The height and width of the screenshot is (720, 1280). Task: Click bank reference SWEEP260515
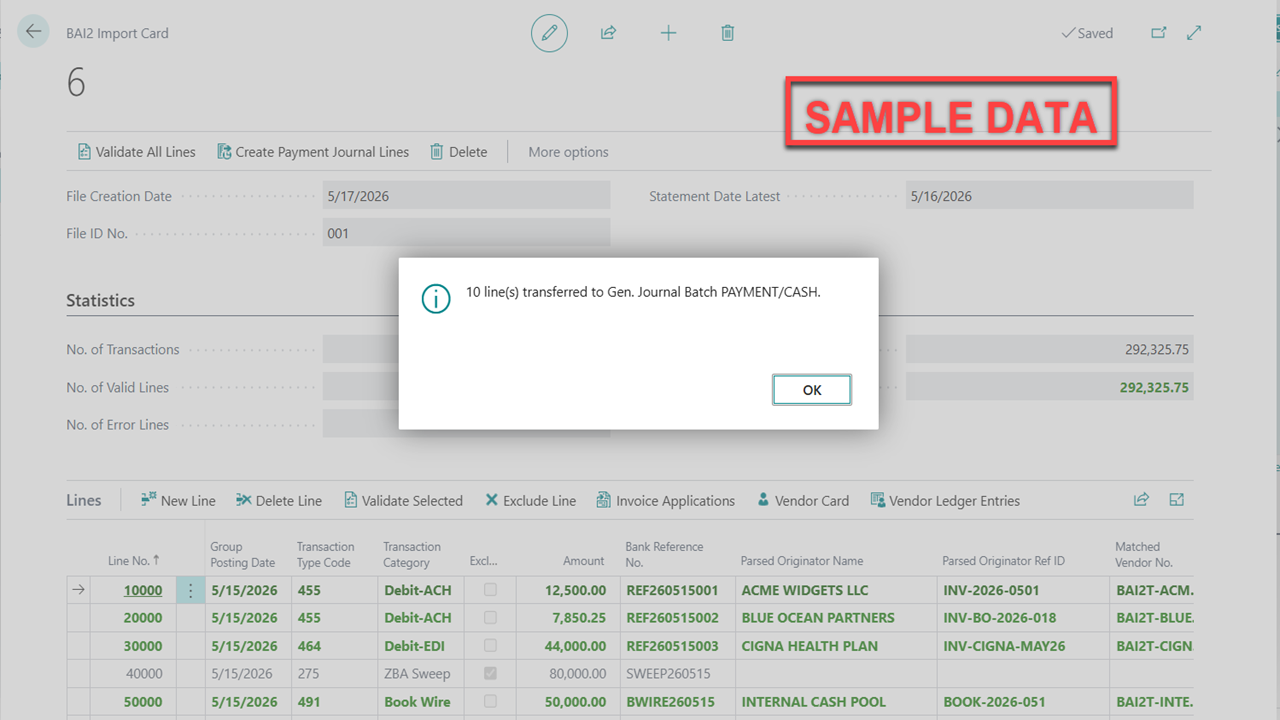(x=668, y=674)
